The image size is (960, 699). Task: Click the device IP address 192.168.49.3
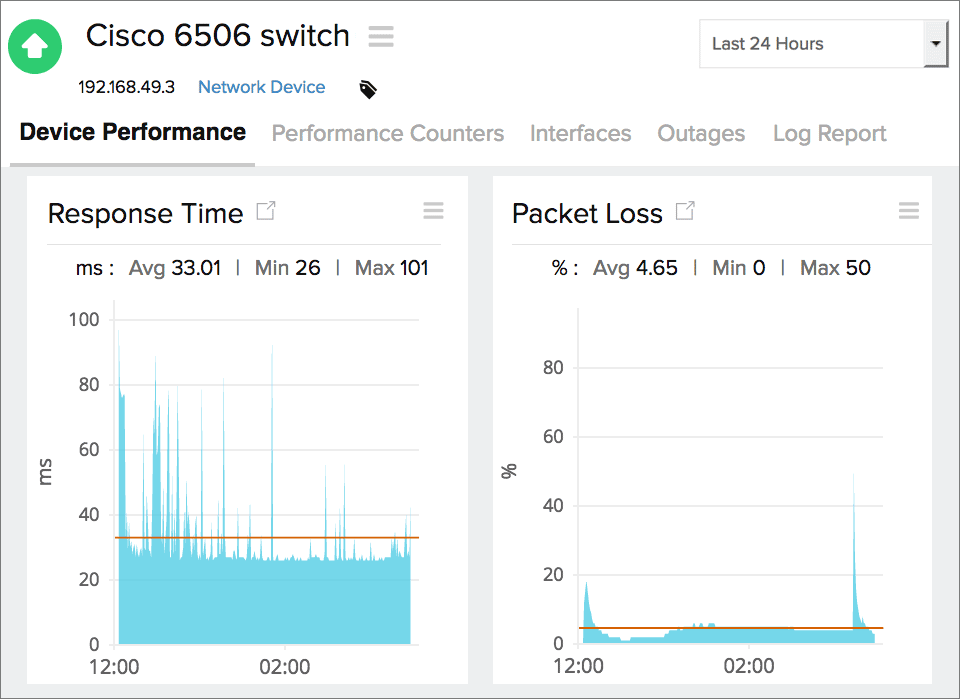126,87
